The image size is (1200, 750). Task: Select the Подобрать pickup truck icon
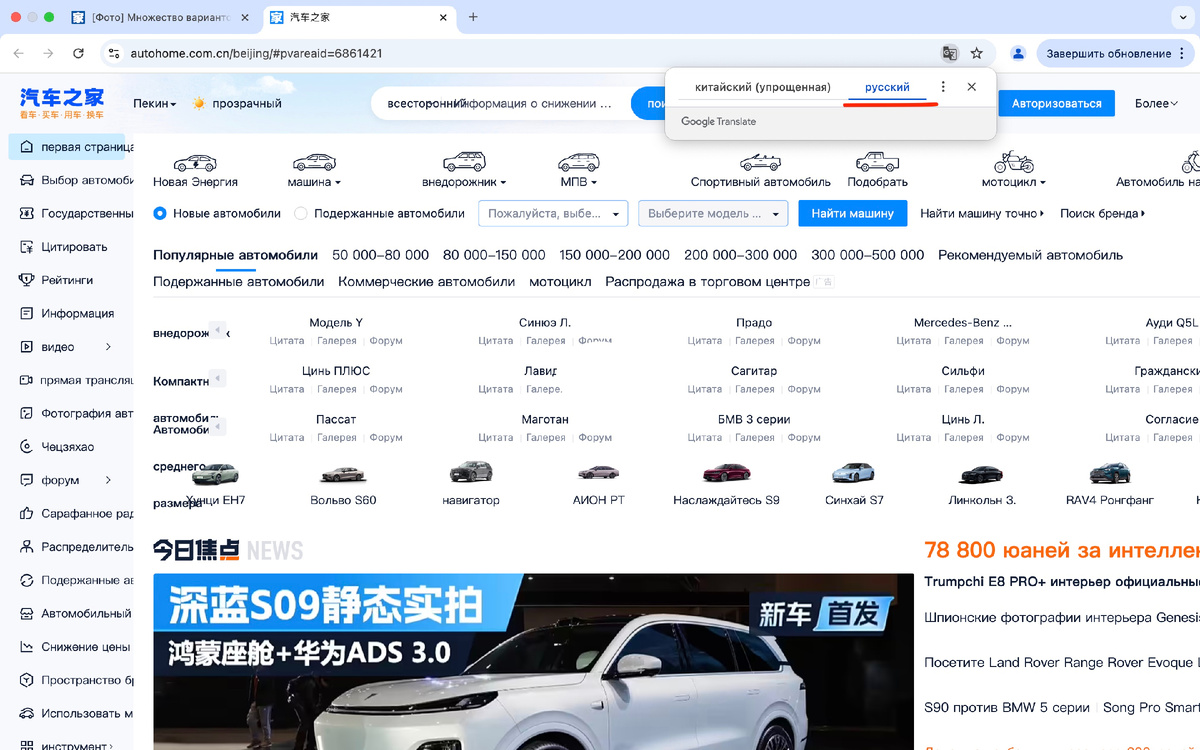(x=877, y=162)
